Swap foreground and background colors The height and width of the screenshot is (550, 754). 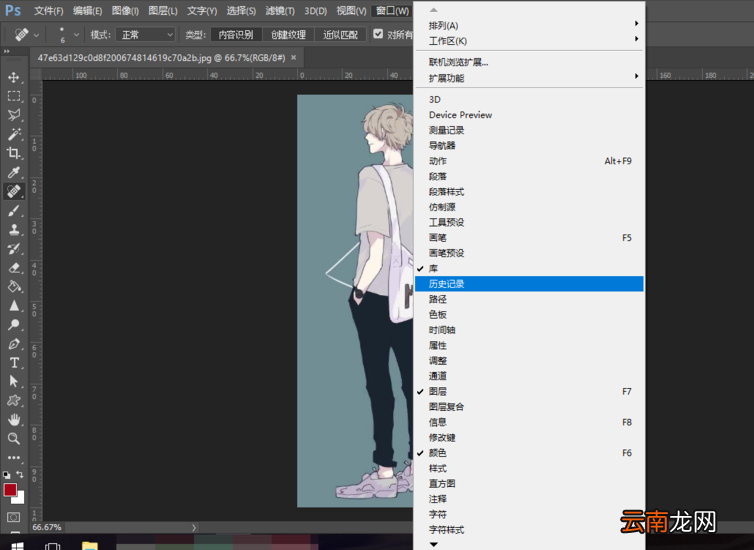pyautogui.click(x=20, y=474)
